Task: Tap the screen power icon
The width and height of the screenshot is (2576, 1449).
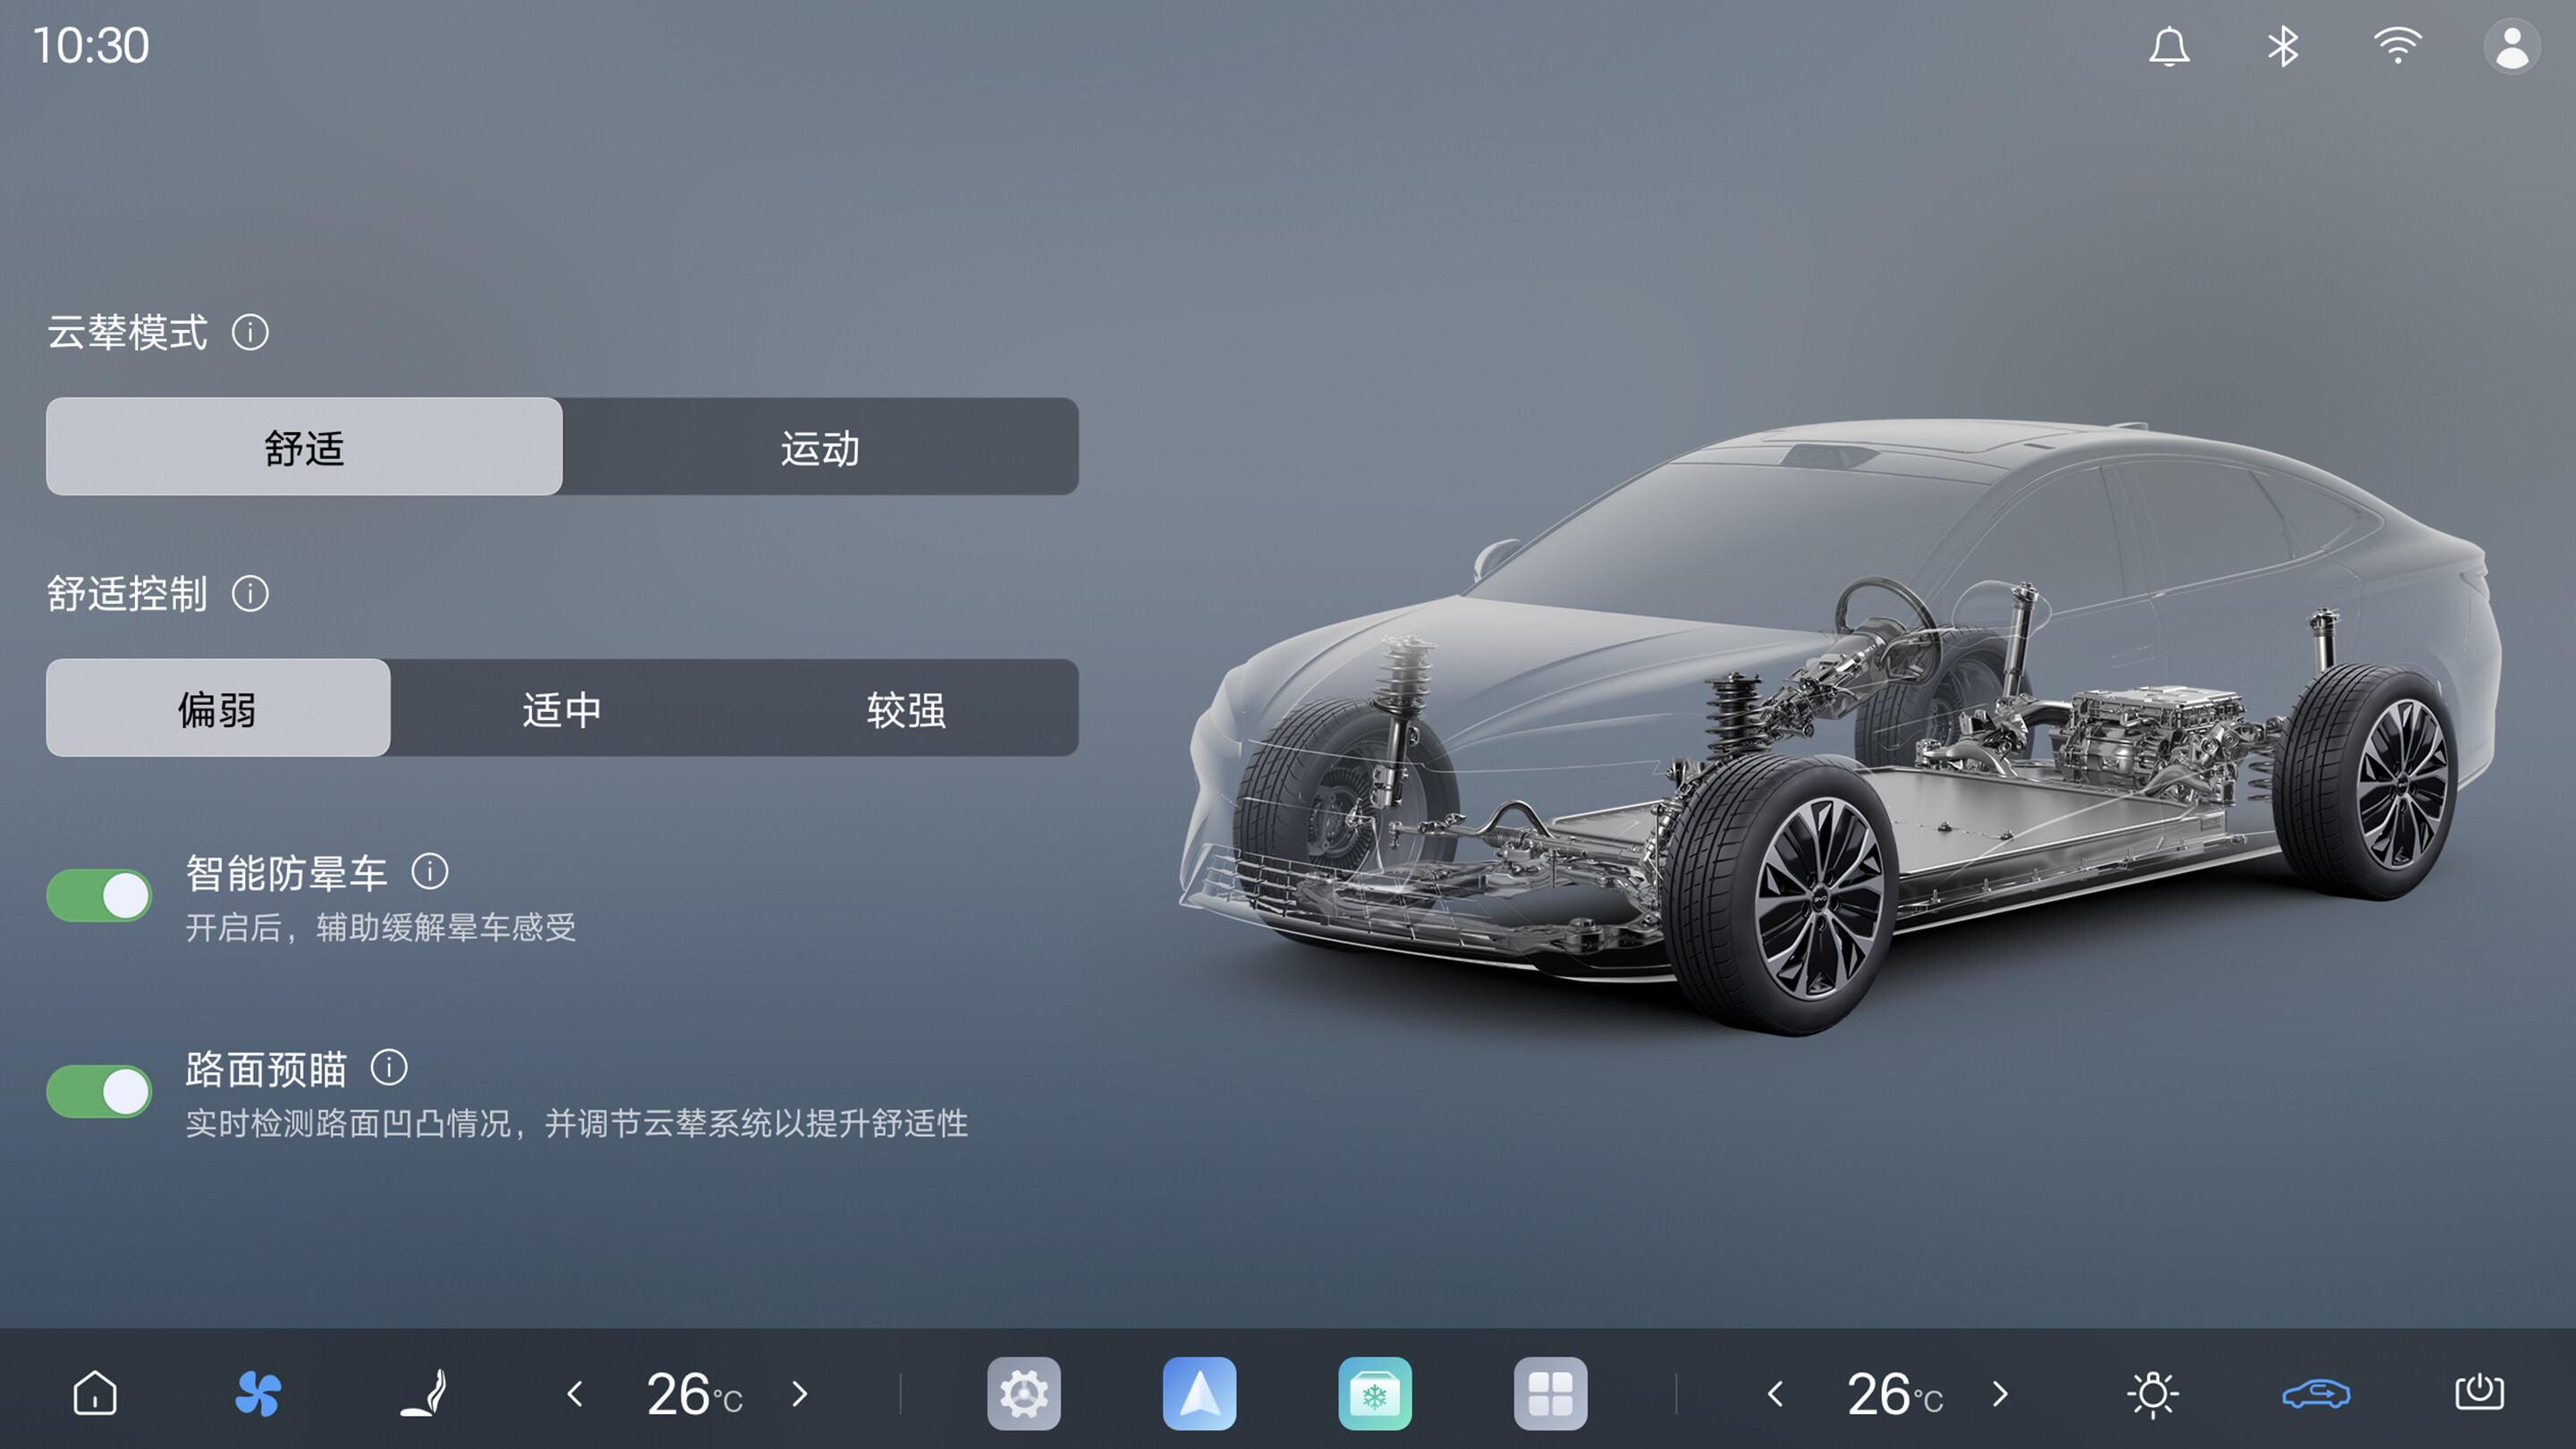Action: 2479,1393
